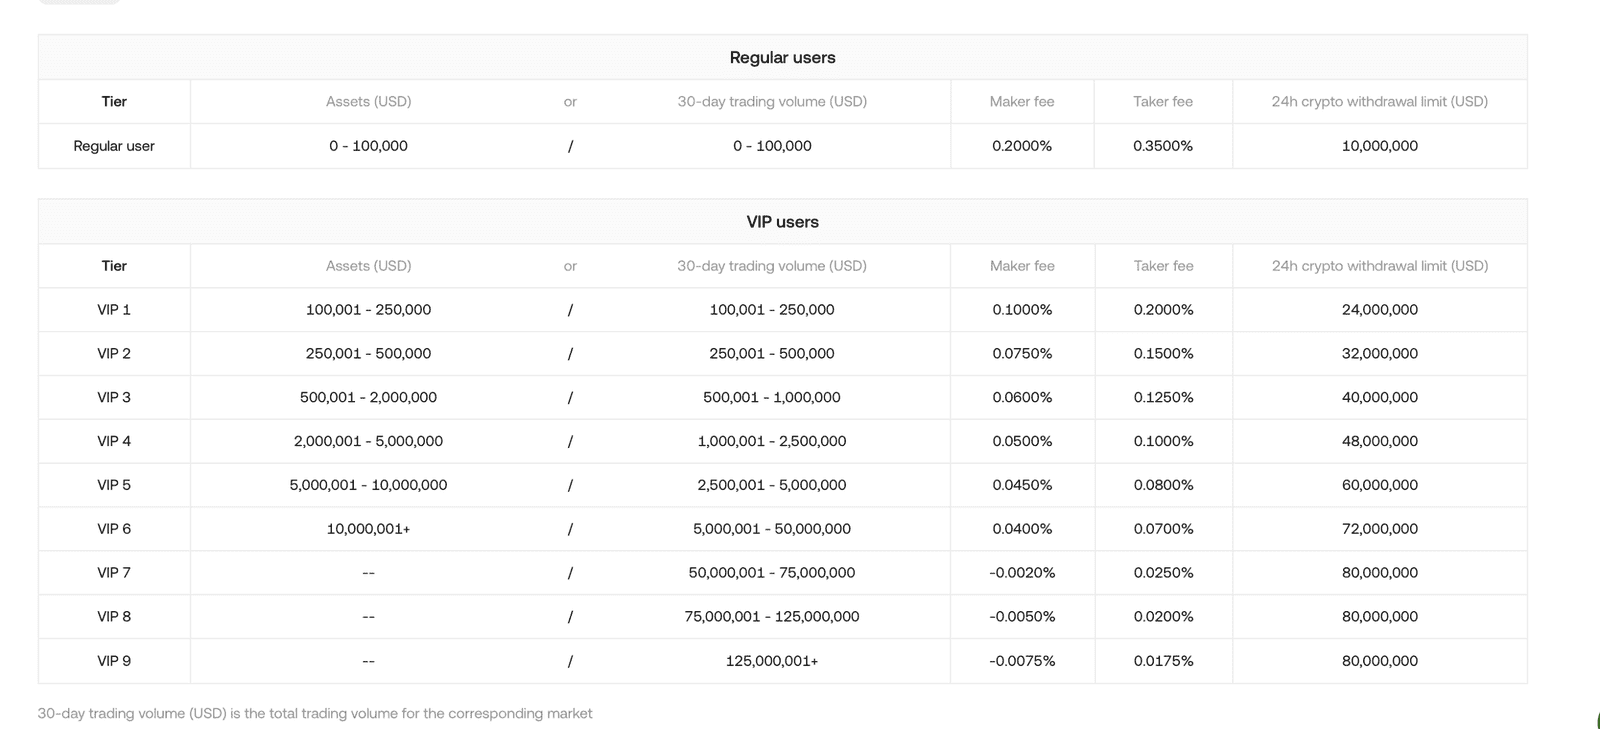The height and width of the screenshot is (729, 1600).
Task: Click the 10,000,000 withdrawal limit cell
Action: point(1380,146)
